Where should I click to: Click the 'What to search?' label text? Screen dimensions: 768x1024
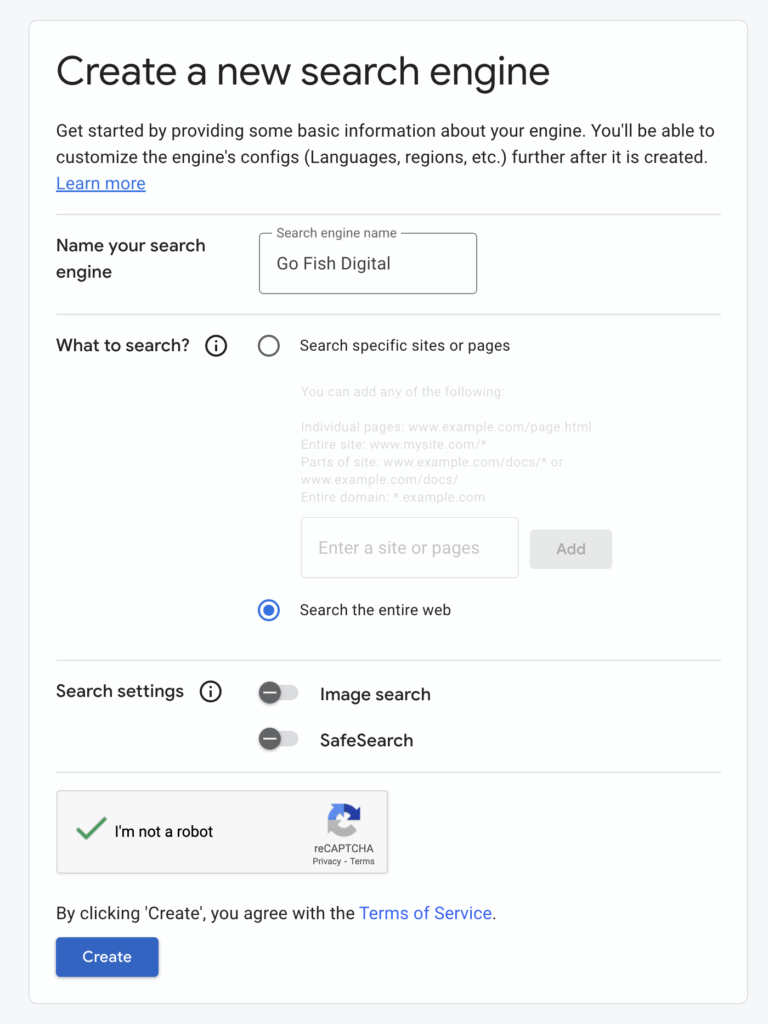(122, 346)
